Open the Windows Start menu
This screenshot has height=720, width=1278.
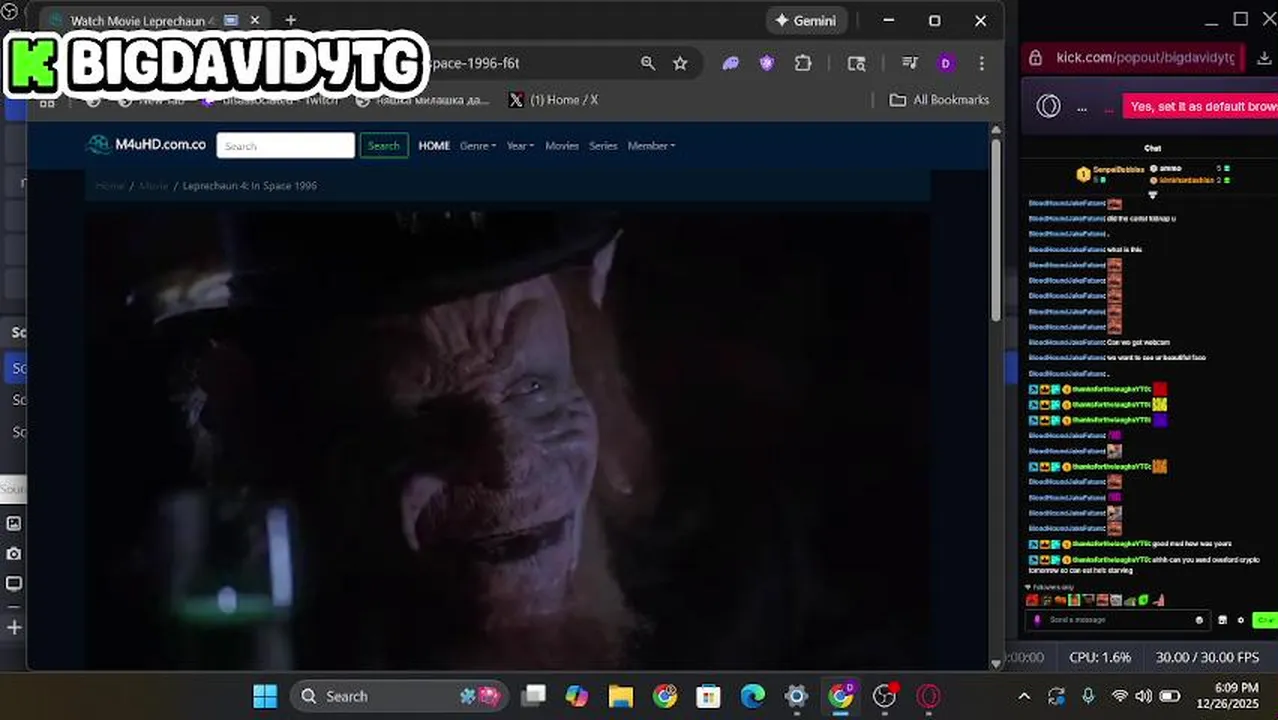(265, 696)
